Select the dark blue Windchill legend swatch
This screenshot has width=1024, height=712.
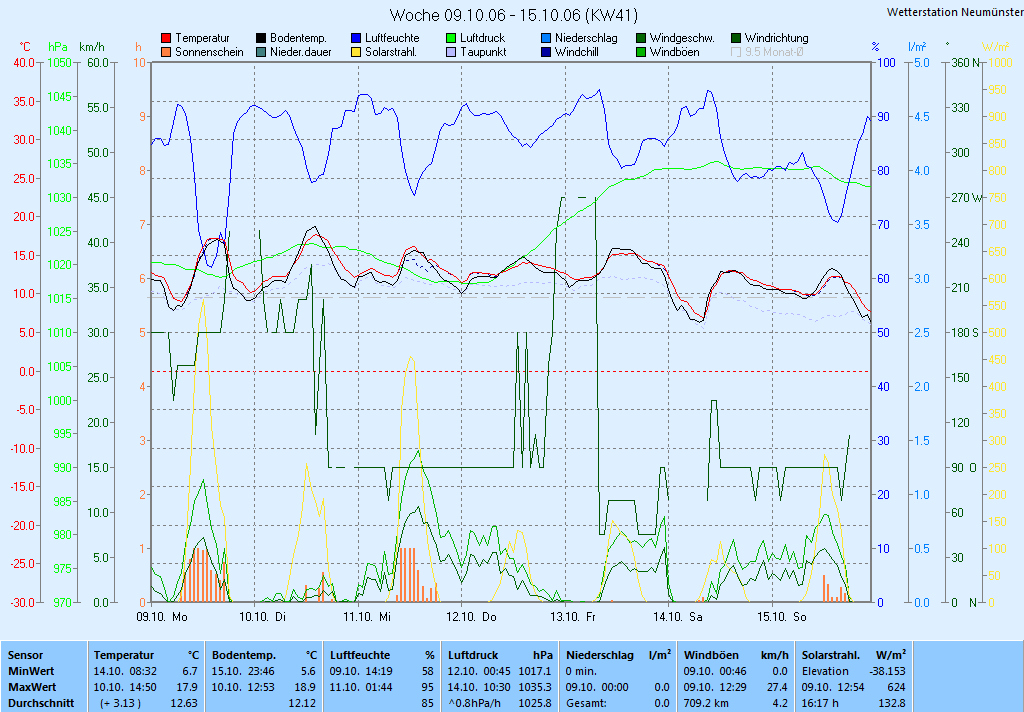pyautogui.click(x=546, y=52)
